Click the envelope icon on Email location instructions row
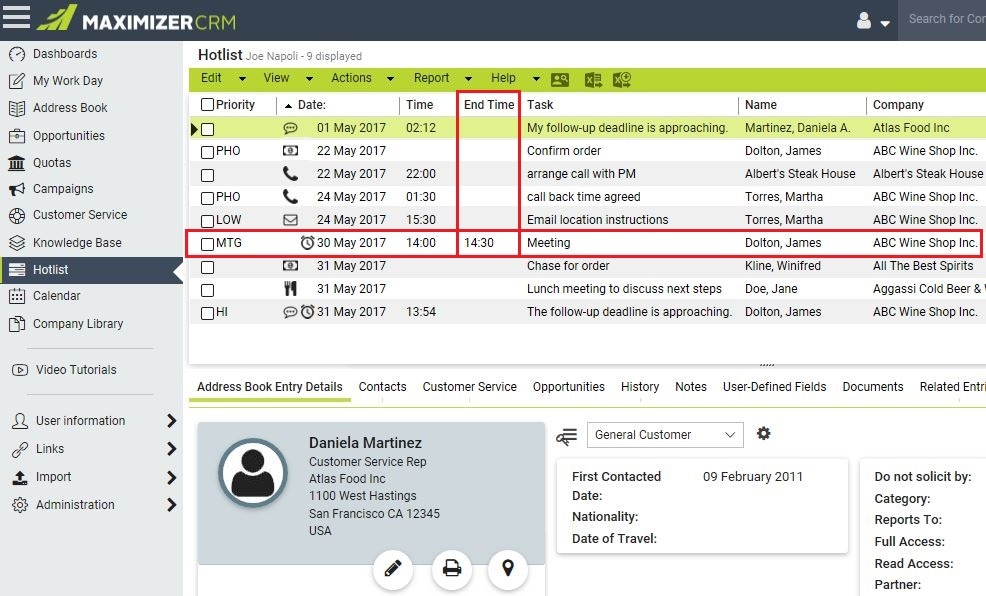The height and width of the screenshot is (596, 986). (x=290, y=220)
